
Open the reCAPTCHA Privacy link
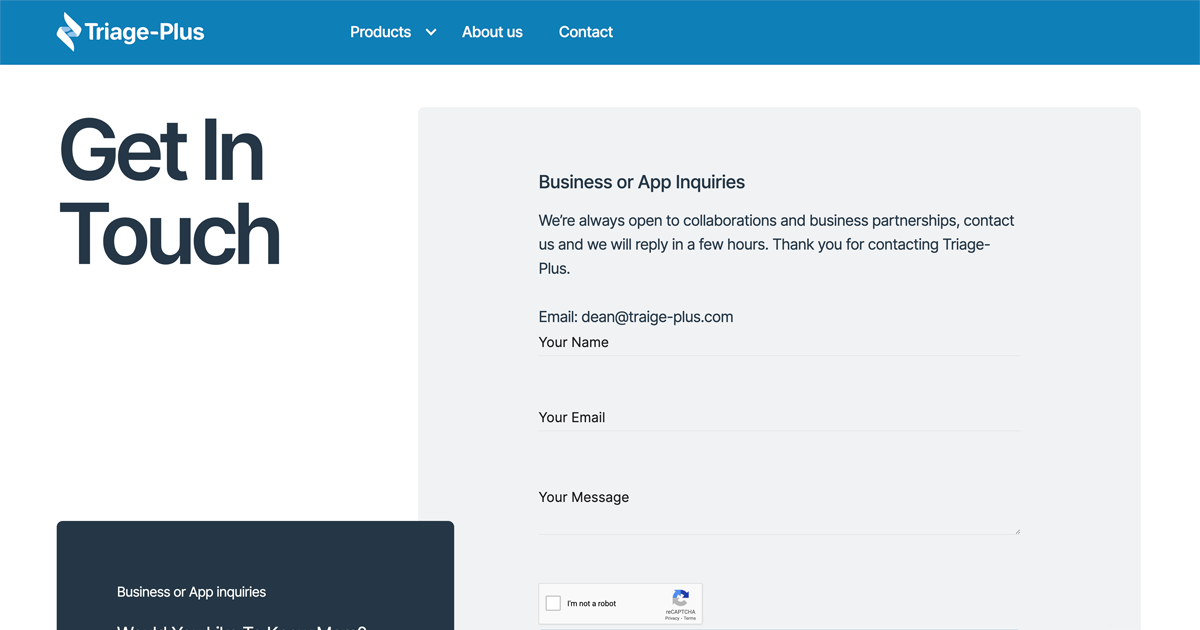671,618
